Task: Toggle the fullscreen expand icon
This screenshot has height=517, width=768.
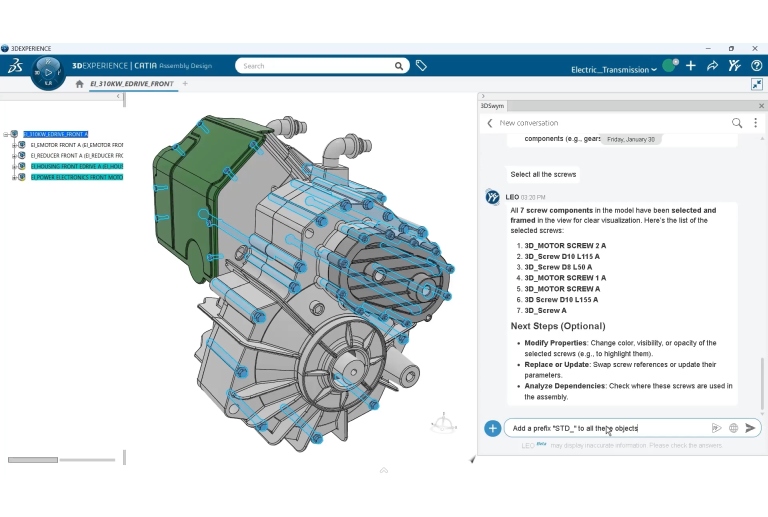Action: click(x=757, y=84)
